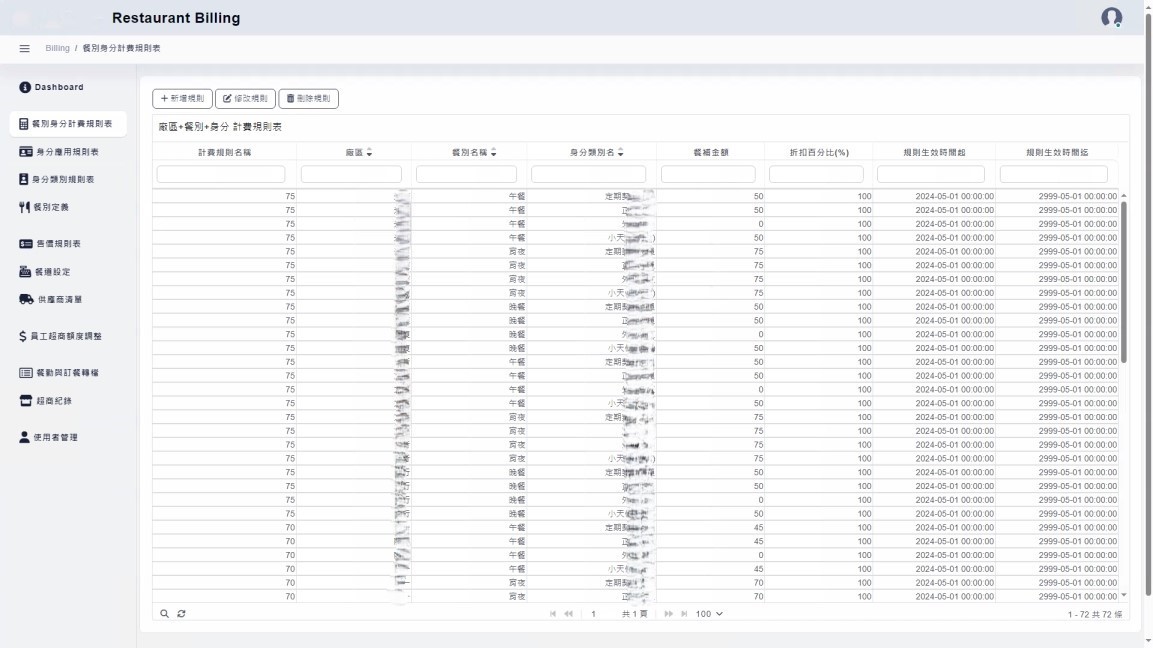Open the user profile avatar

tap(1111, 18)
